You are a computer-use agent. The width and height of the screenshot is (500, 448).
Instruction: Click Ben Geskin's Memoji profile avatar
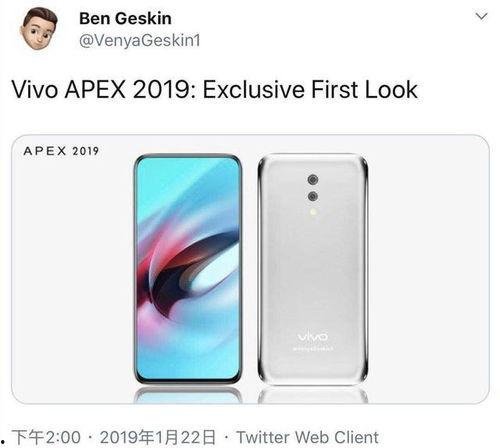(x=39, y=29)
